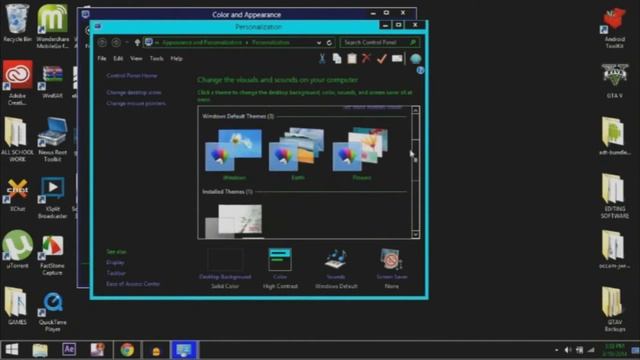The image size is (640, 360).
Task: Open Control Panel Home link
Action: [x=132, y=76]
